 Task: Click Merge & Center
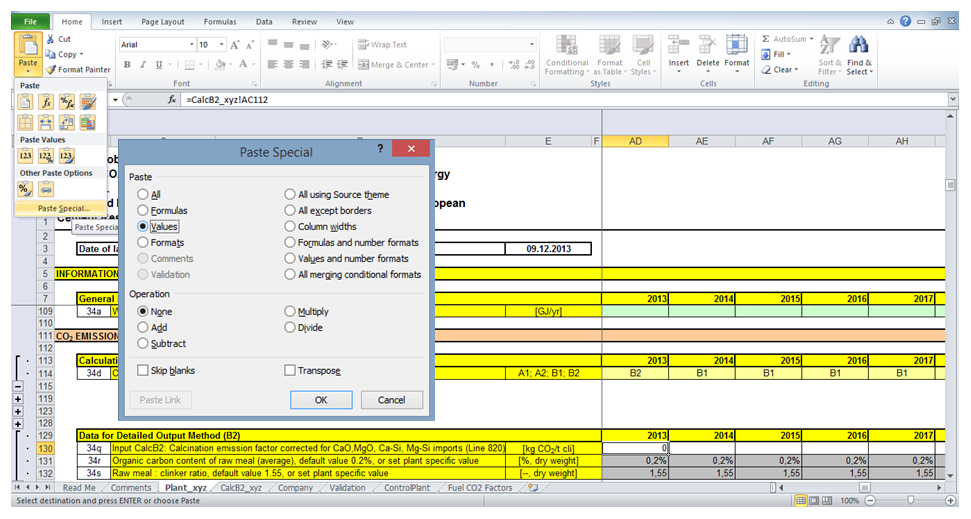pyautogui.click(x=396, y=64)
